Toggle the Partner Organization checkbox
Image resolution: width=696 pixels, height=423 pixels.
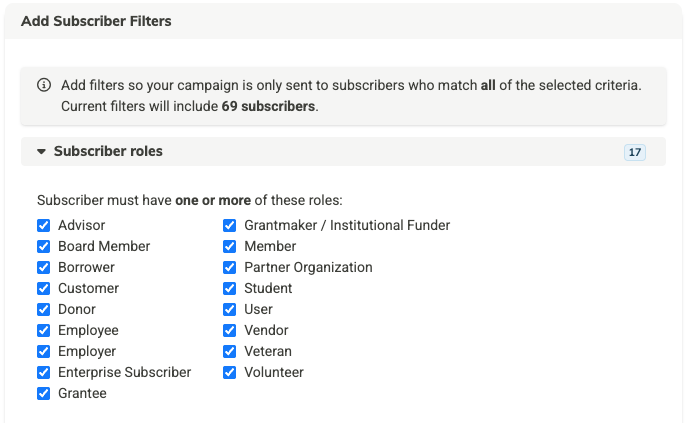tap(230, 267)
